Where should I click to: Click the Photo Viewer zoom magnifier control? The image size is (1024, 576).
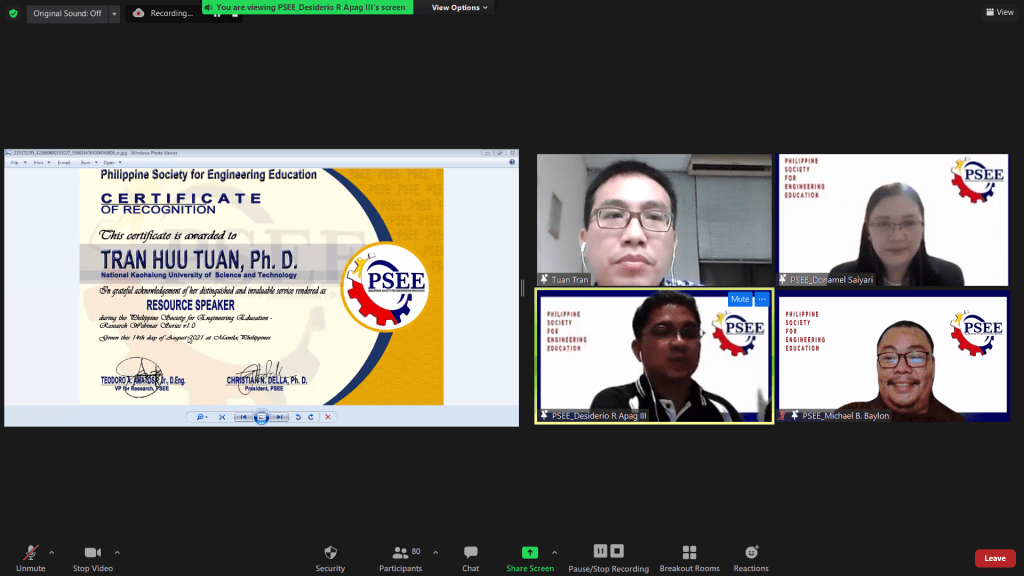pyautogui.click(x=201, y=416)
